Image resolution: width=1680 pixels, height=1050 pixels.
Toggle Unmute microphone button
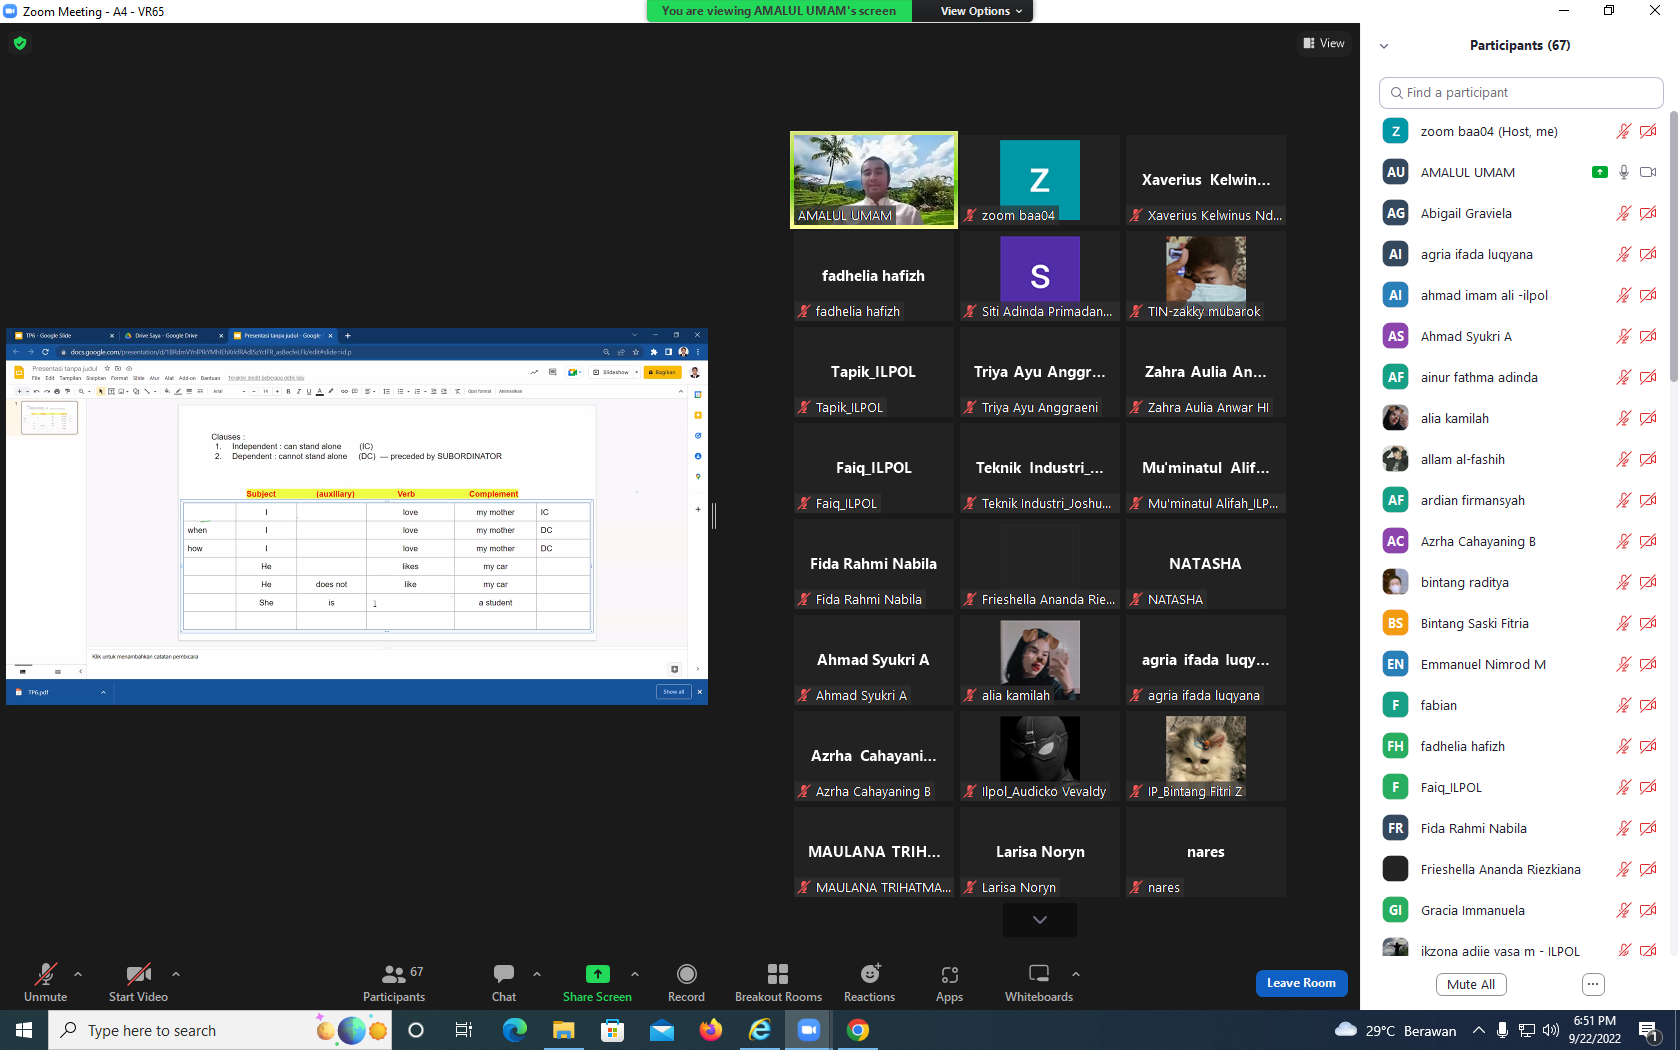[x=46, y=974]
